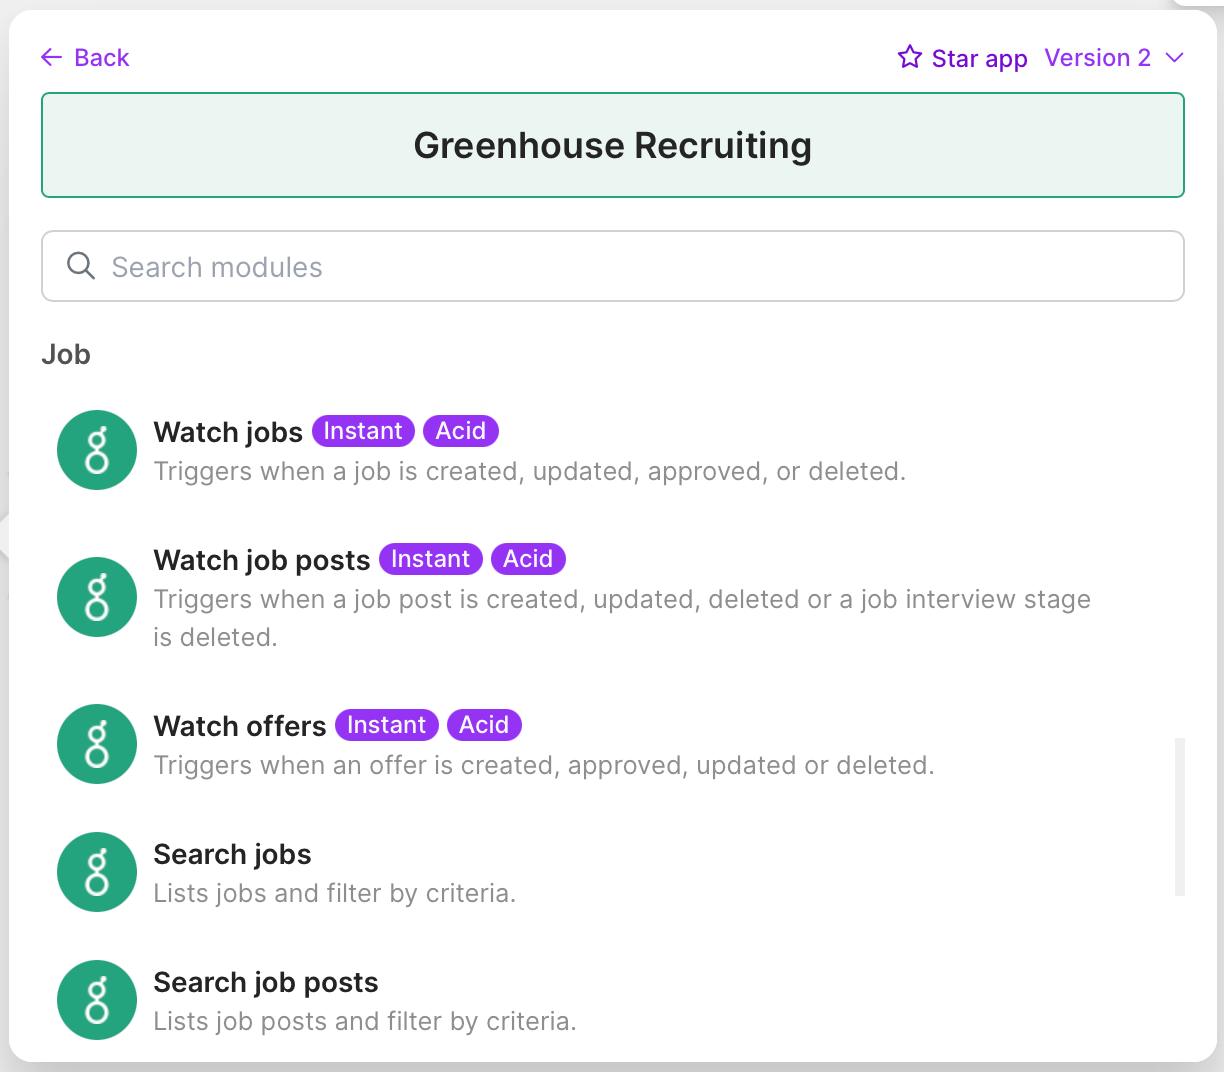Click the Back arrow icon
Image resolution: width=1224 pixels, height=1072 pixels.
click(51, 58)
